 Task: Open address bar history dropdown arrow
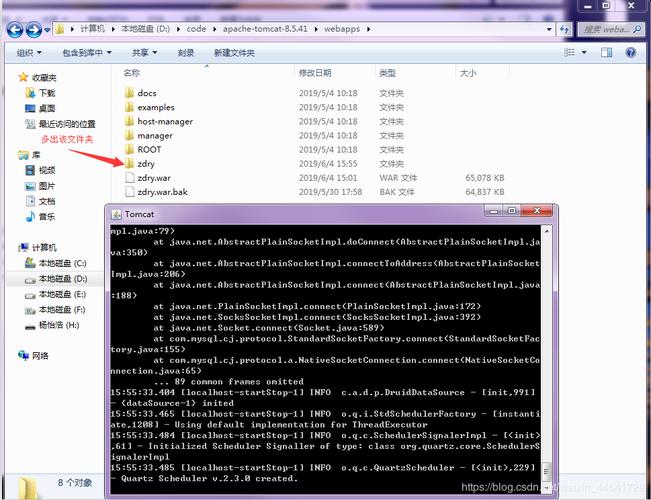pos(549,29)
